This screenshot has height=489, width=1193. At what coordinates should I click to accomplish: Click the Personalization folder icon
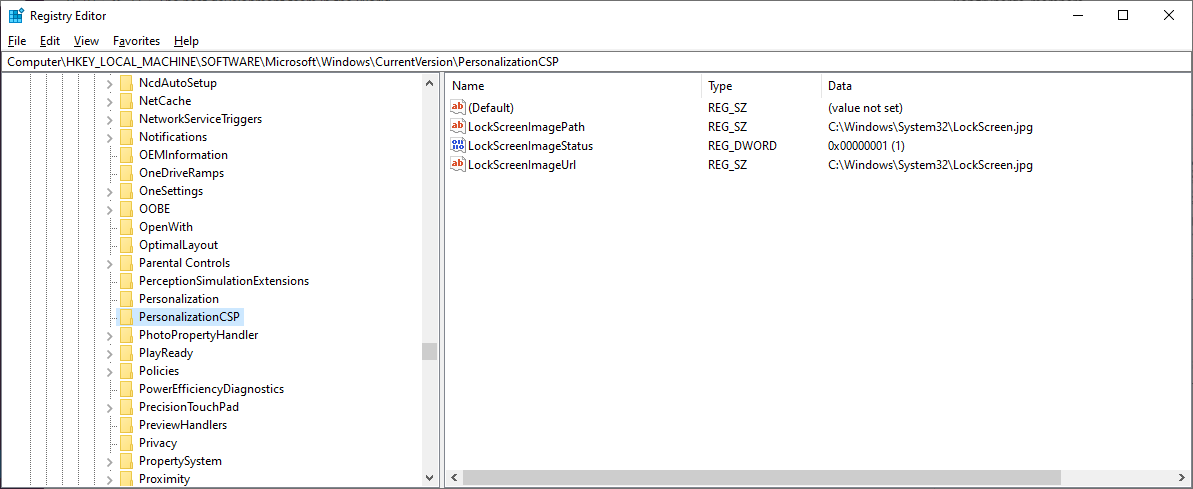pos(126,299)
